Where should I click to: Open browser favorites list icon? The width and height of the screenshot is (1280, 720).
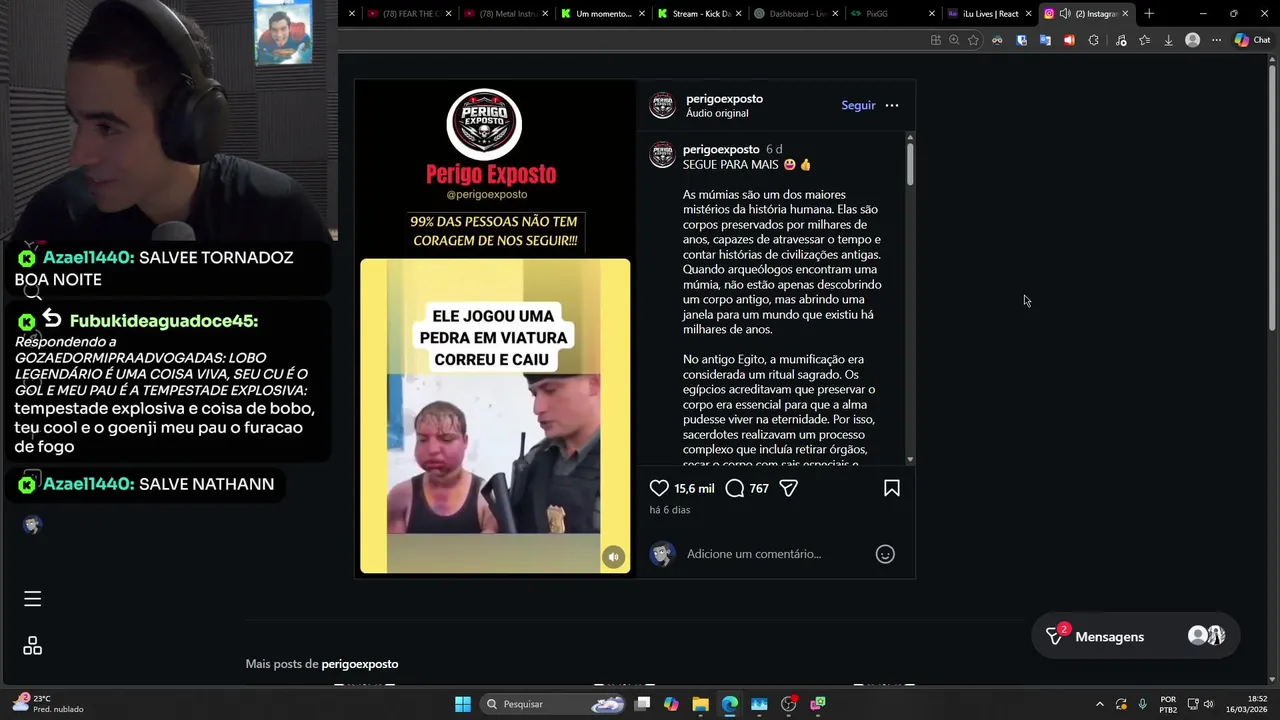(1144, 40)
